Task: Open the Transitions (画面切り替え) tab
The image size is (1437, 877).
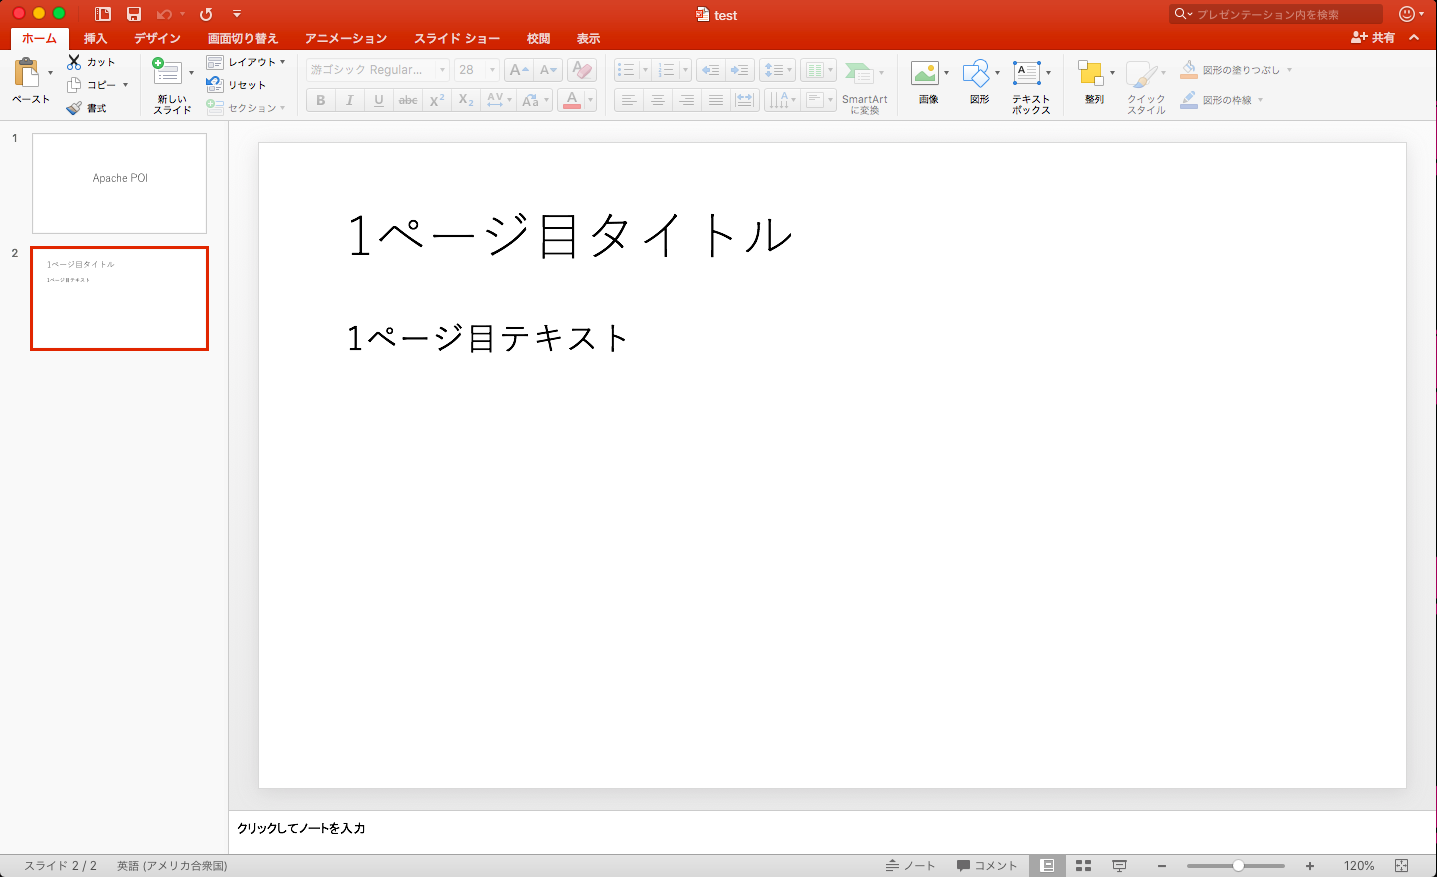Action: point(243,38)
